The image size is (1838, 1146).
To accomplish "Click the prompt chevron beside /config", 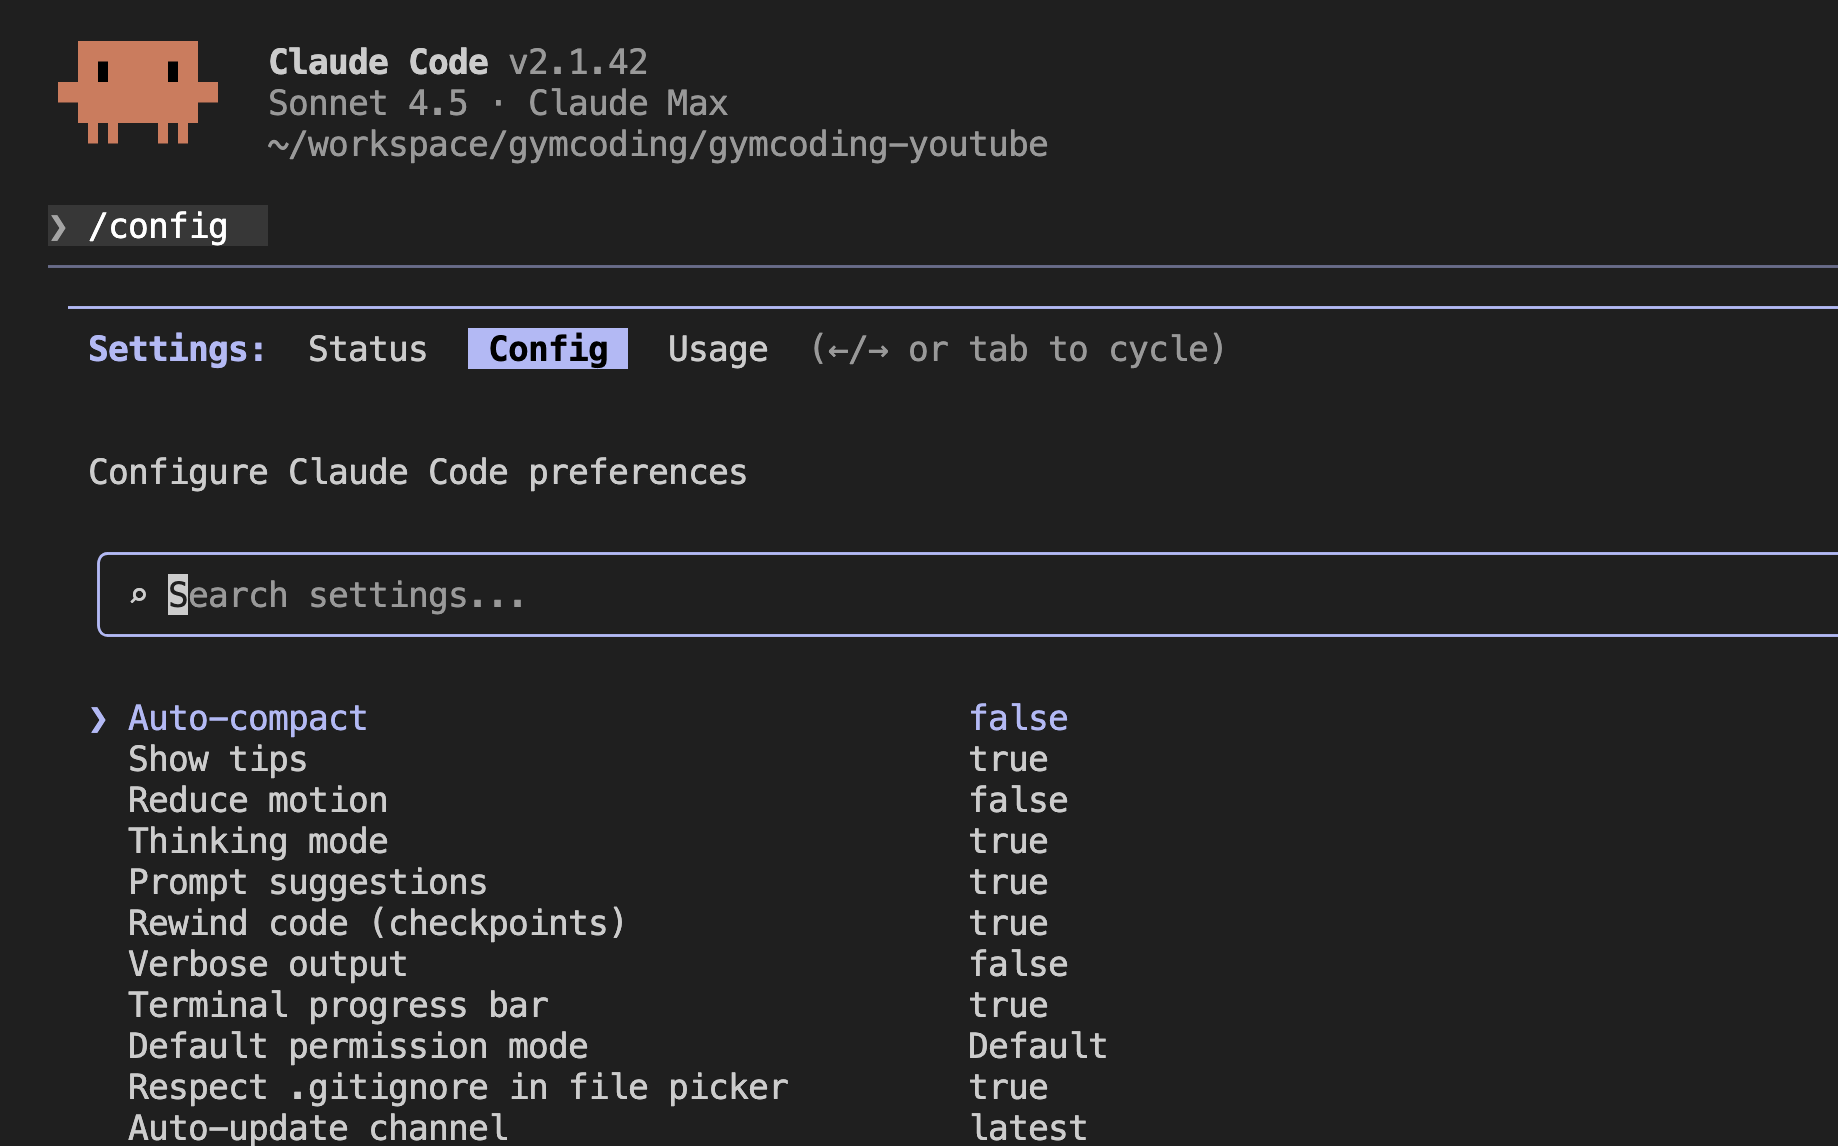I will point(59,227).
